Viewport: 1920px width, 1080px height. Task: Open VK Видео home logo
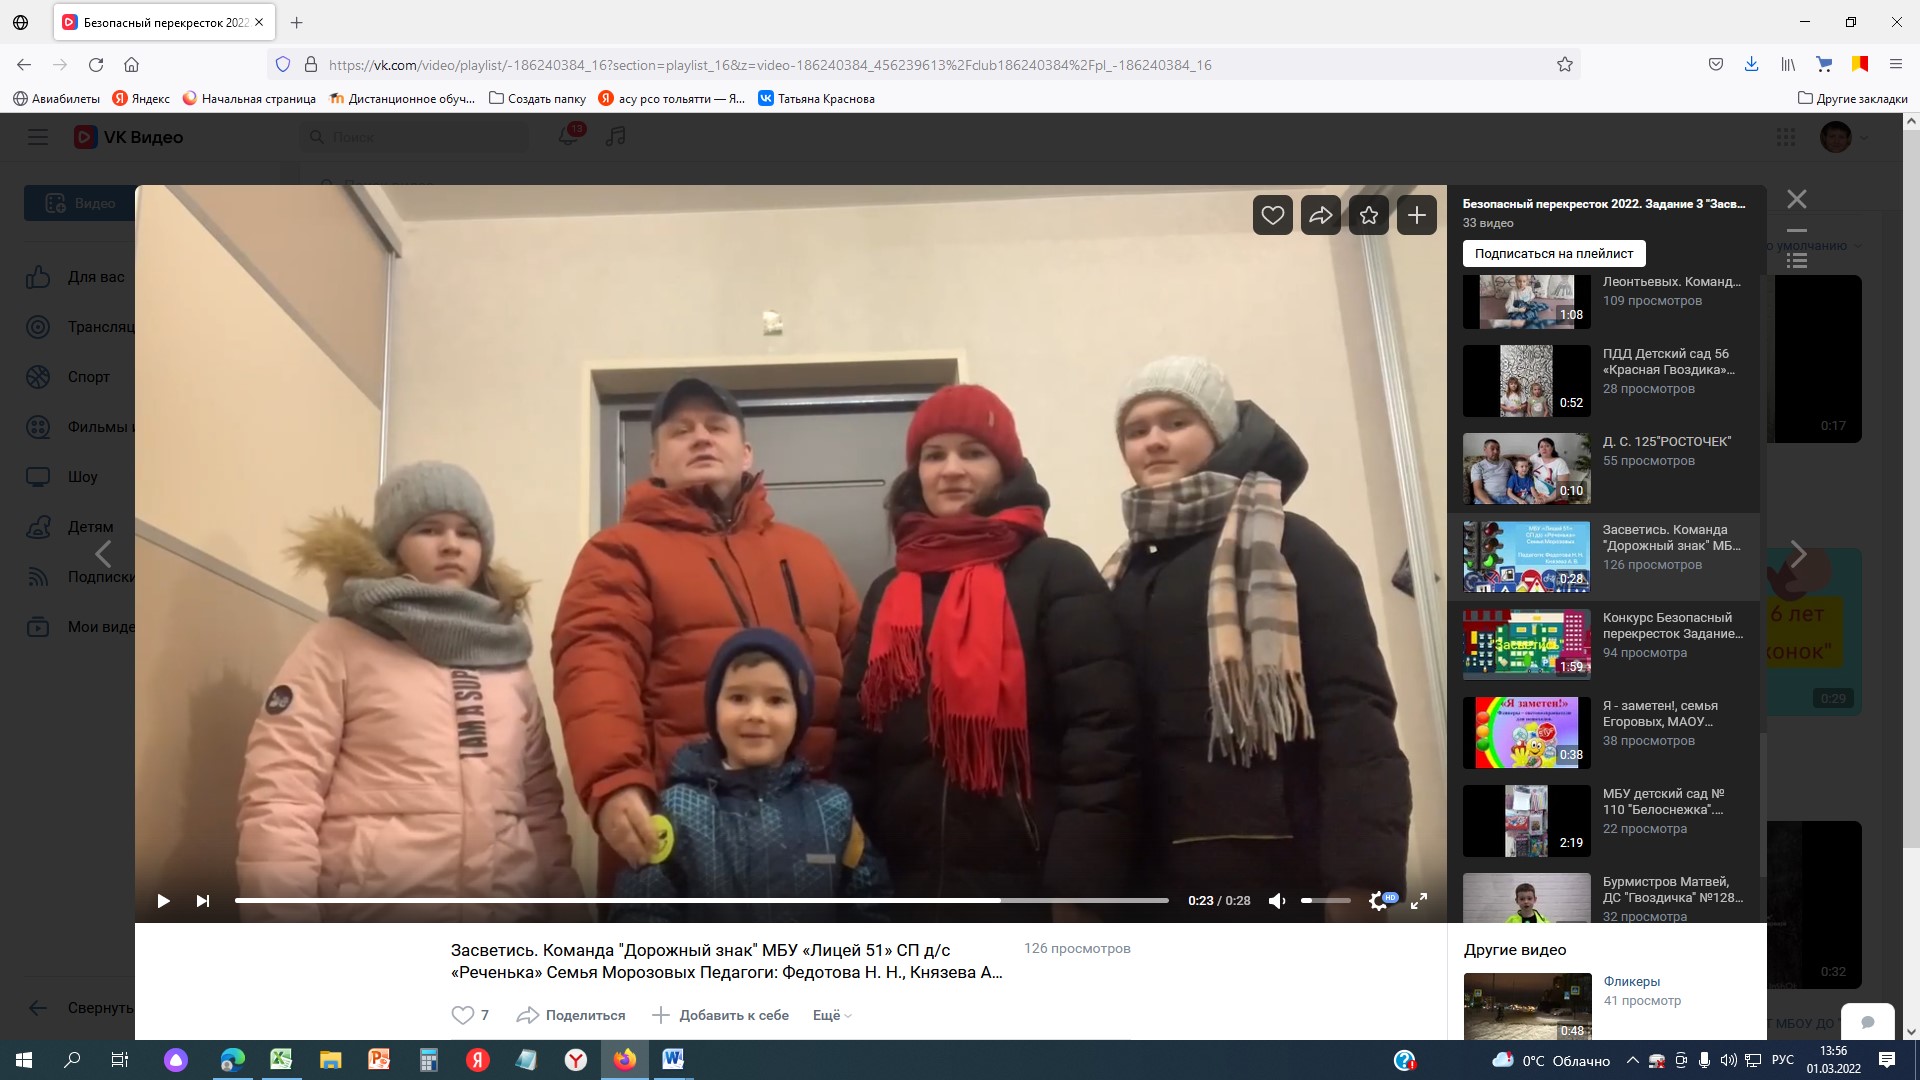[128, 137]
